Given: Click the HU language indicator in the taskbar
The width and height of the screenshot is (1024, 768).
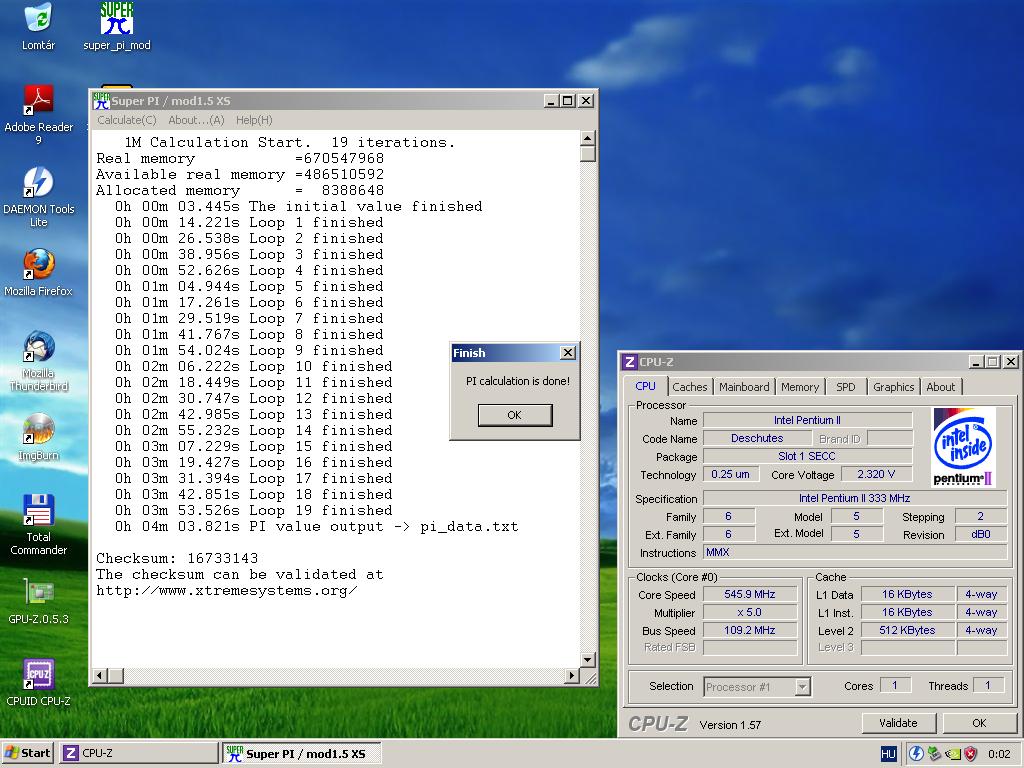Looking at the screenshot, I should pos(888,754).
